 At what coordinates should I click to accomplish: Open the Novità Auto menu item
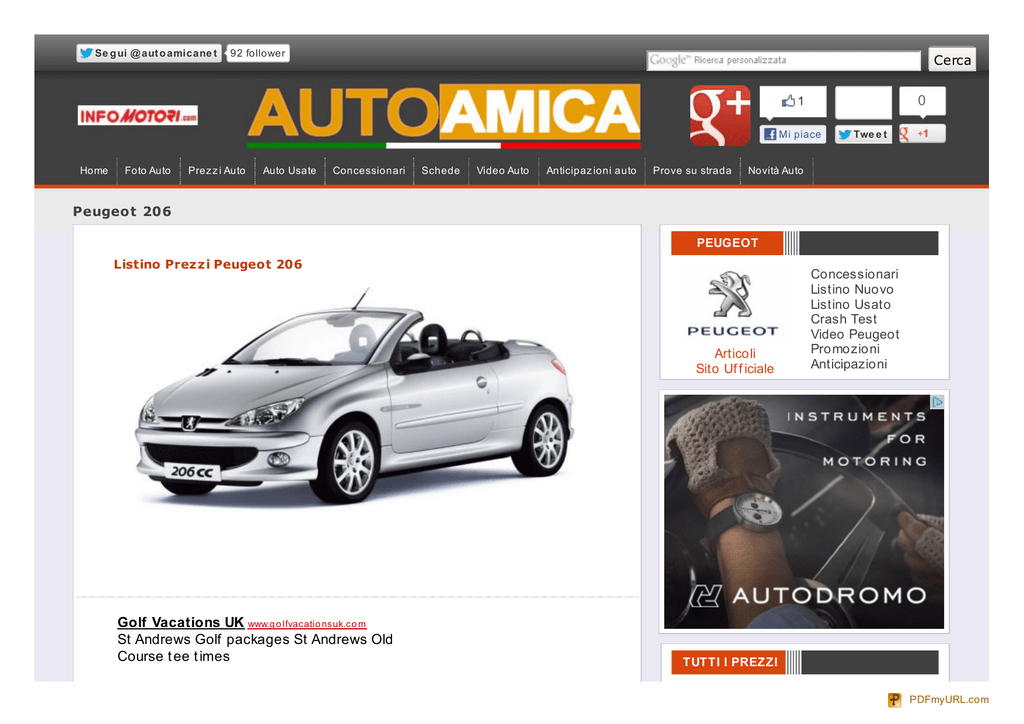[776, 170]
